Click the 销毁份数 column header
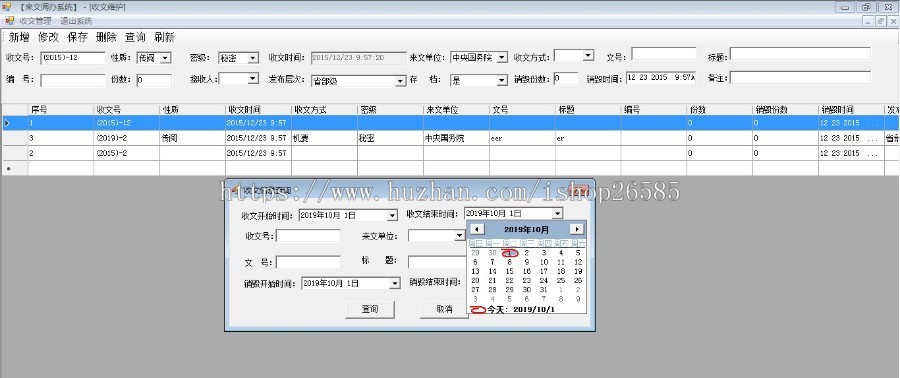Viewport: 900px width, 378px height. coord(786,110)
